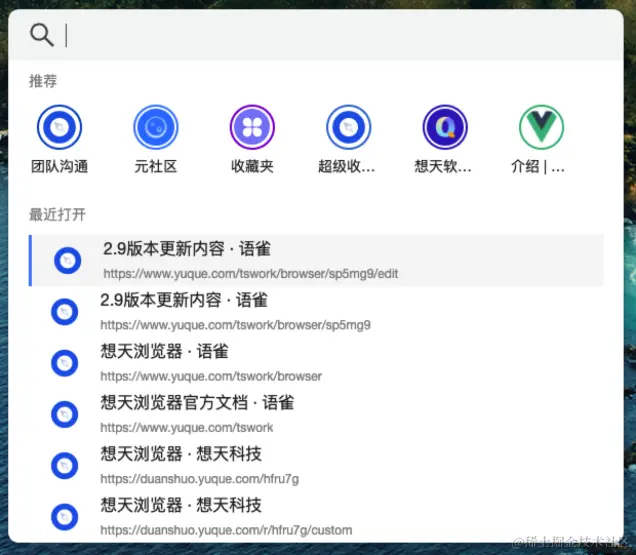This screenshot has width=636, height=555.
Task: Open URL https://duanshuo.yuque.com/hfru7g
Action: pos(200,479)
